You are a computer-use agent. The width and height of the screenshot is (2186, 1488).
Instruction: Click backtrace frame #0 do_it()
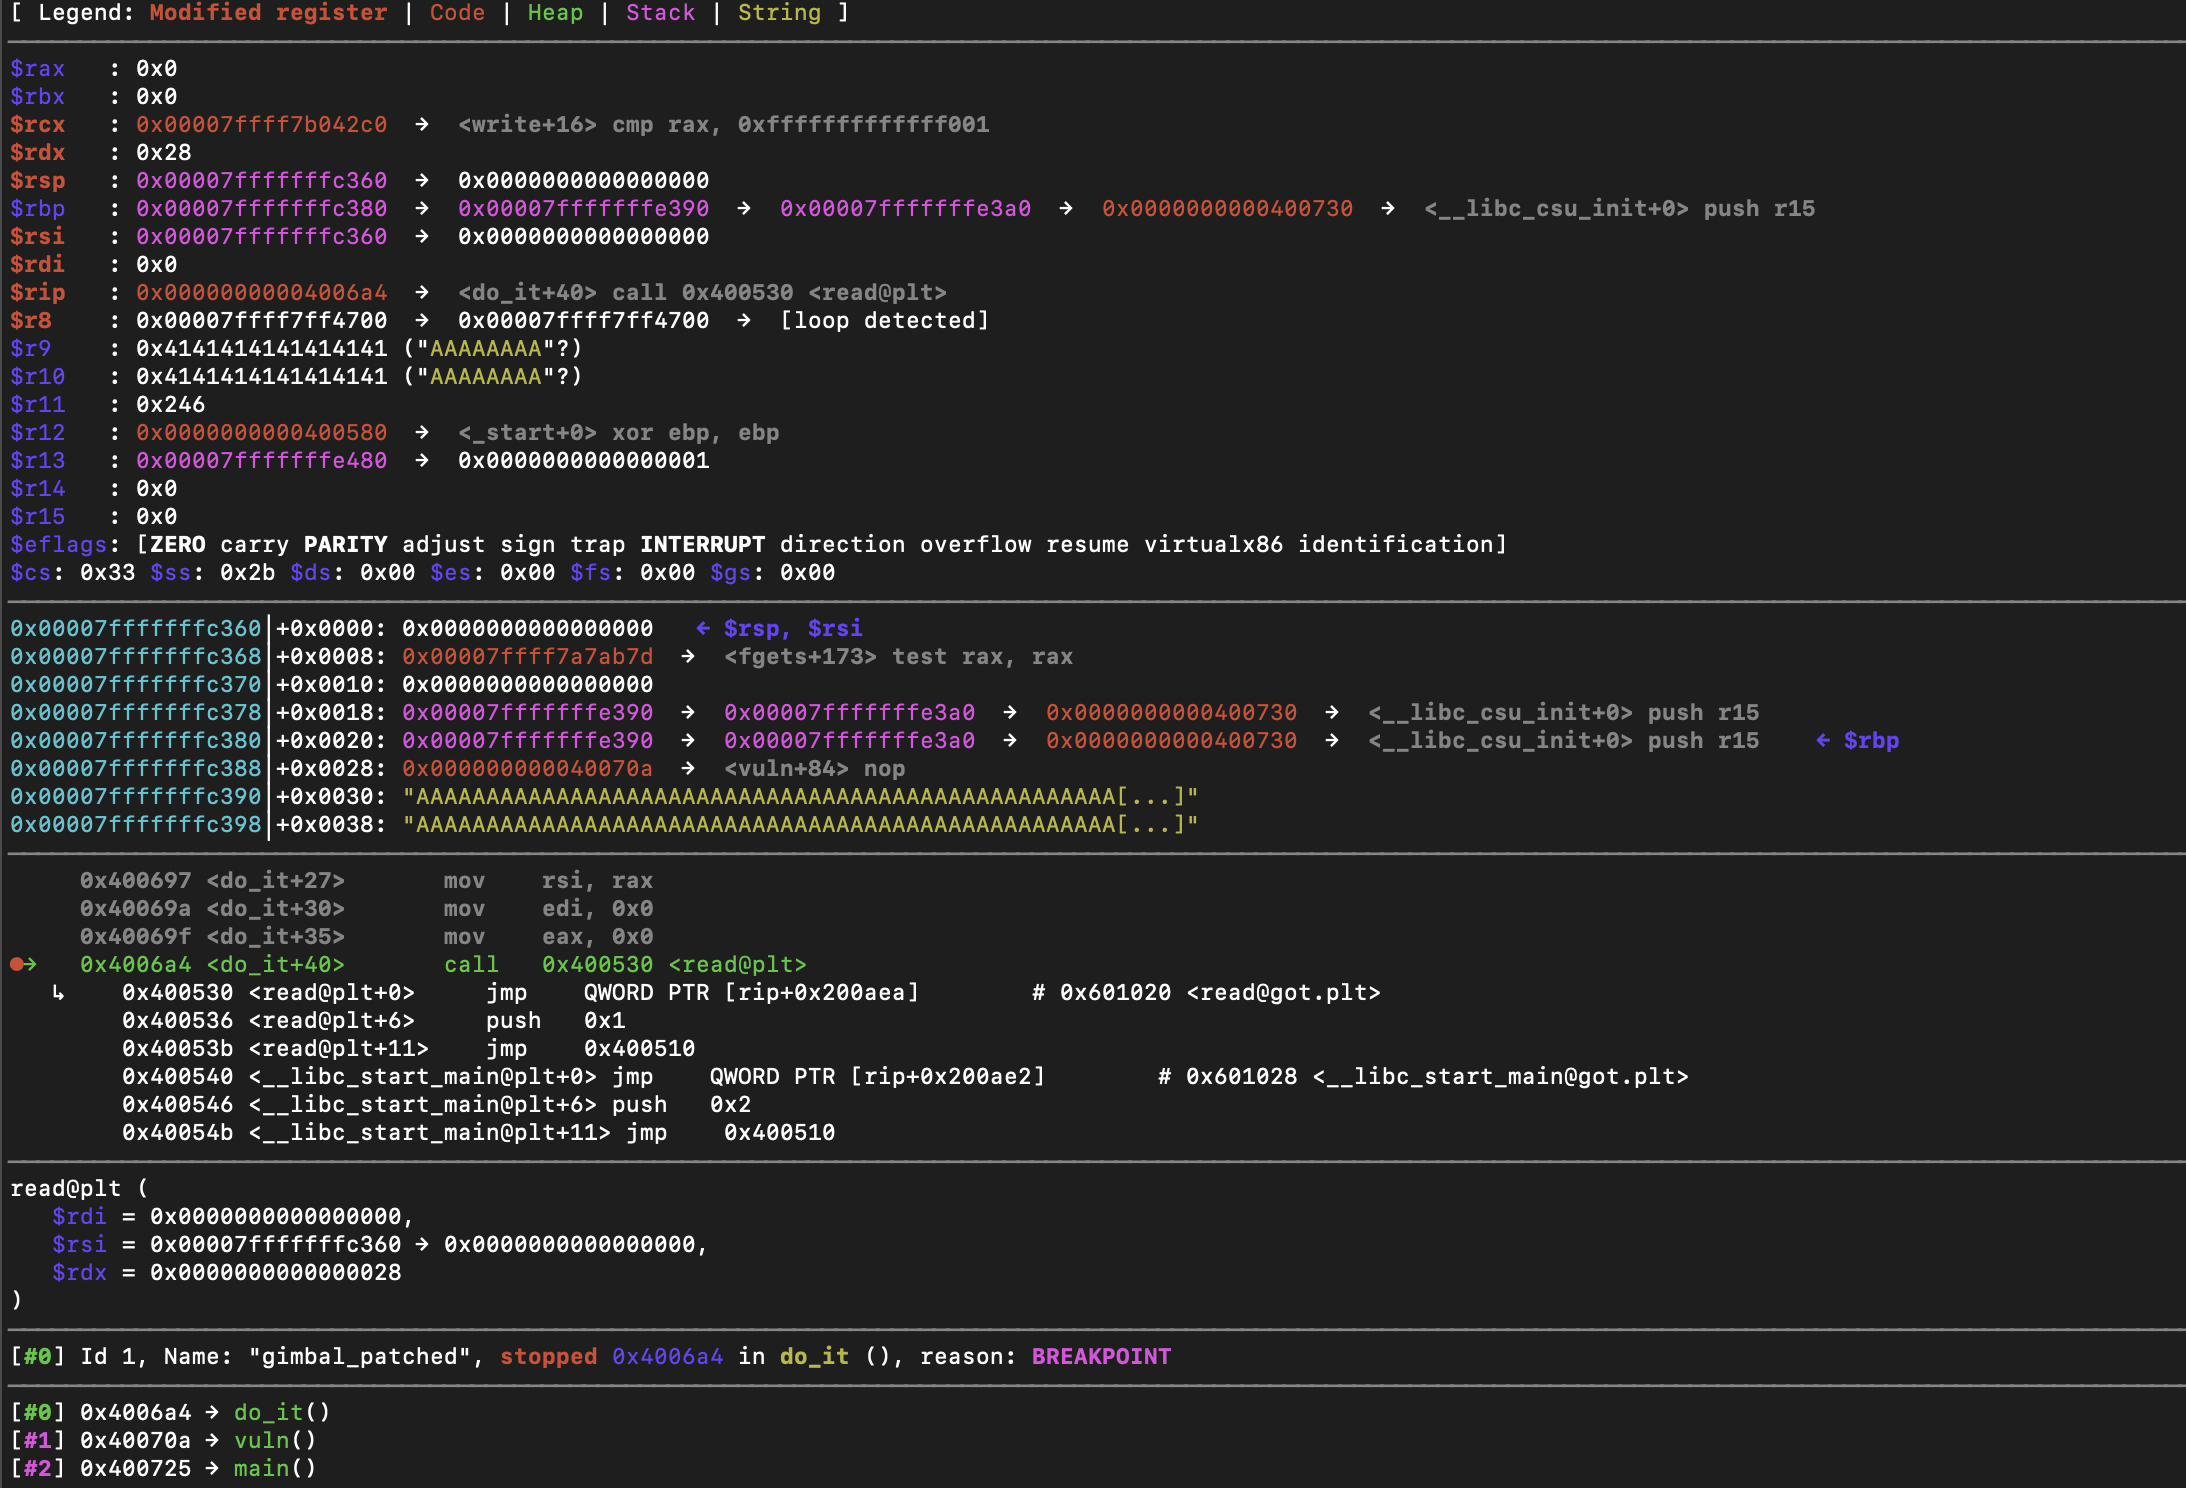point(170,1413)
